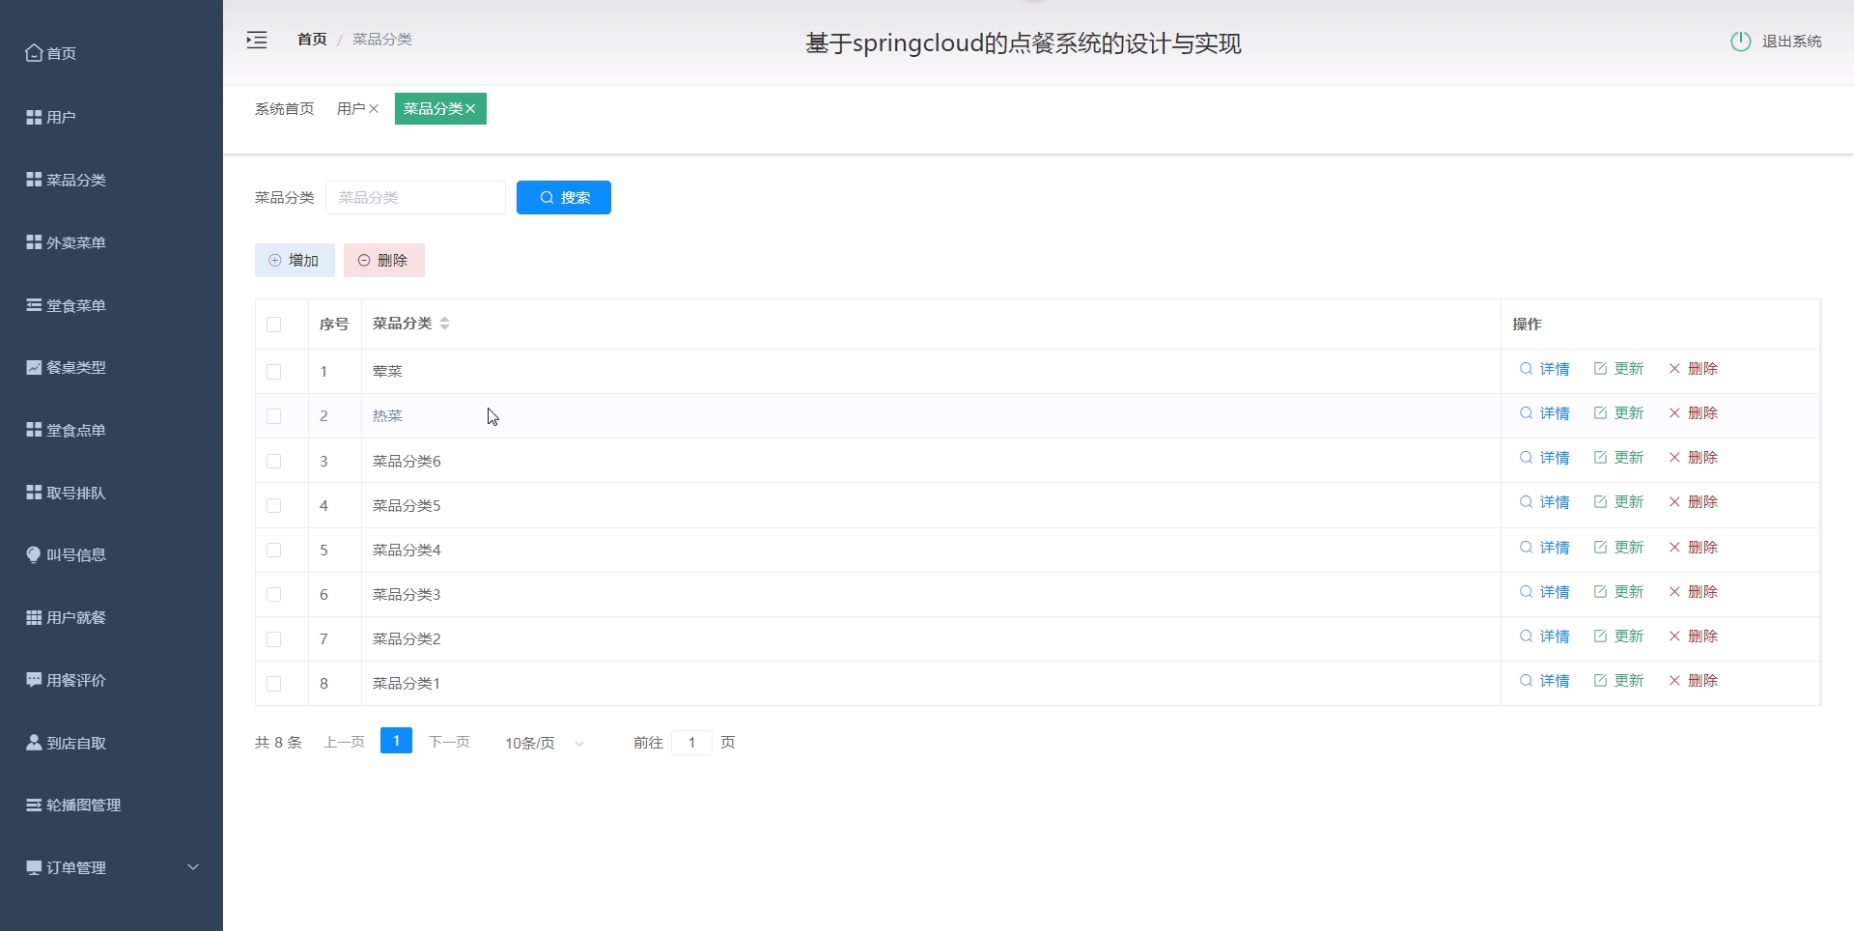Click the 下一页 pagination button
Image resolution: width=1854 pixels, height=931 pixels.
[449, 742]
